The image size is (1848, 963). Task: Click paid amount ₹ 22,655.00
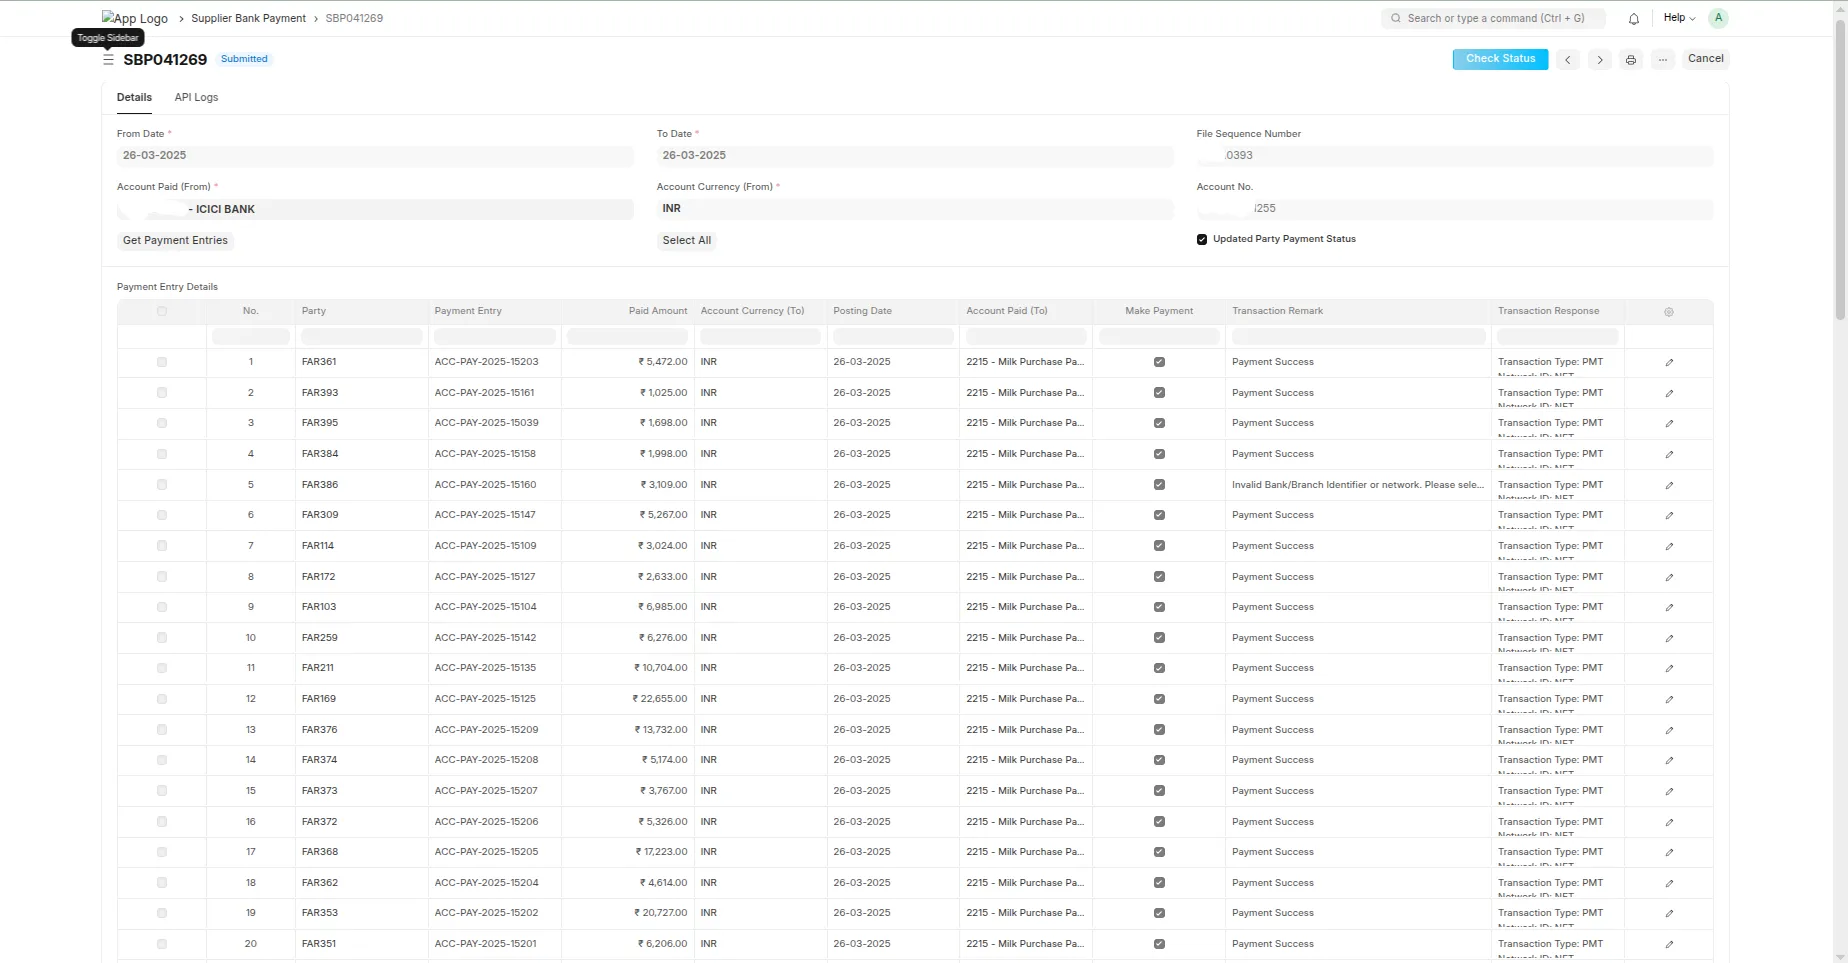[x=660, y=699]
